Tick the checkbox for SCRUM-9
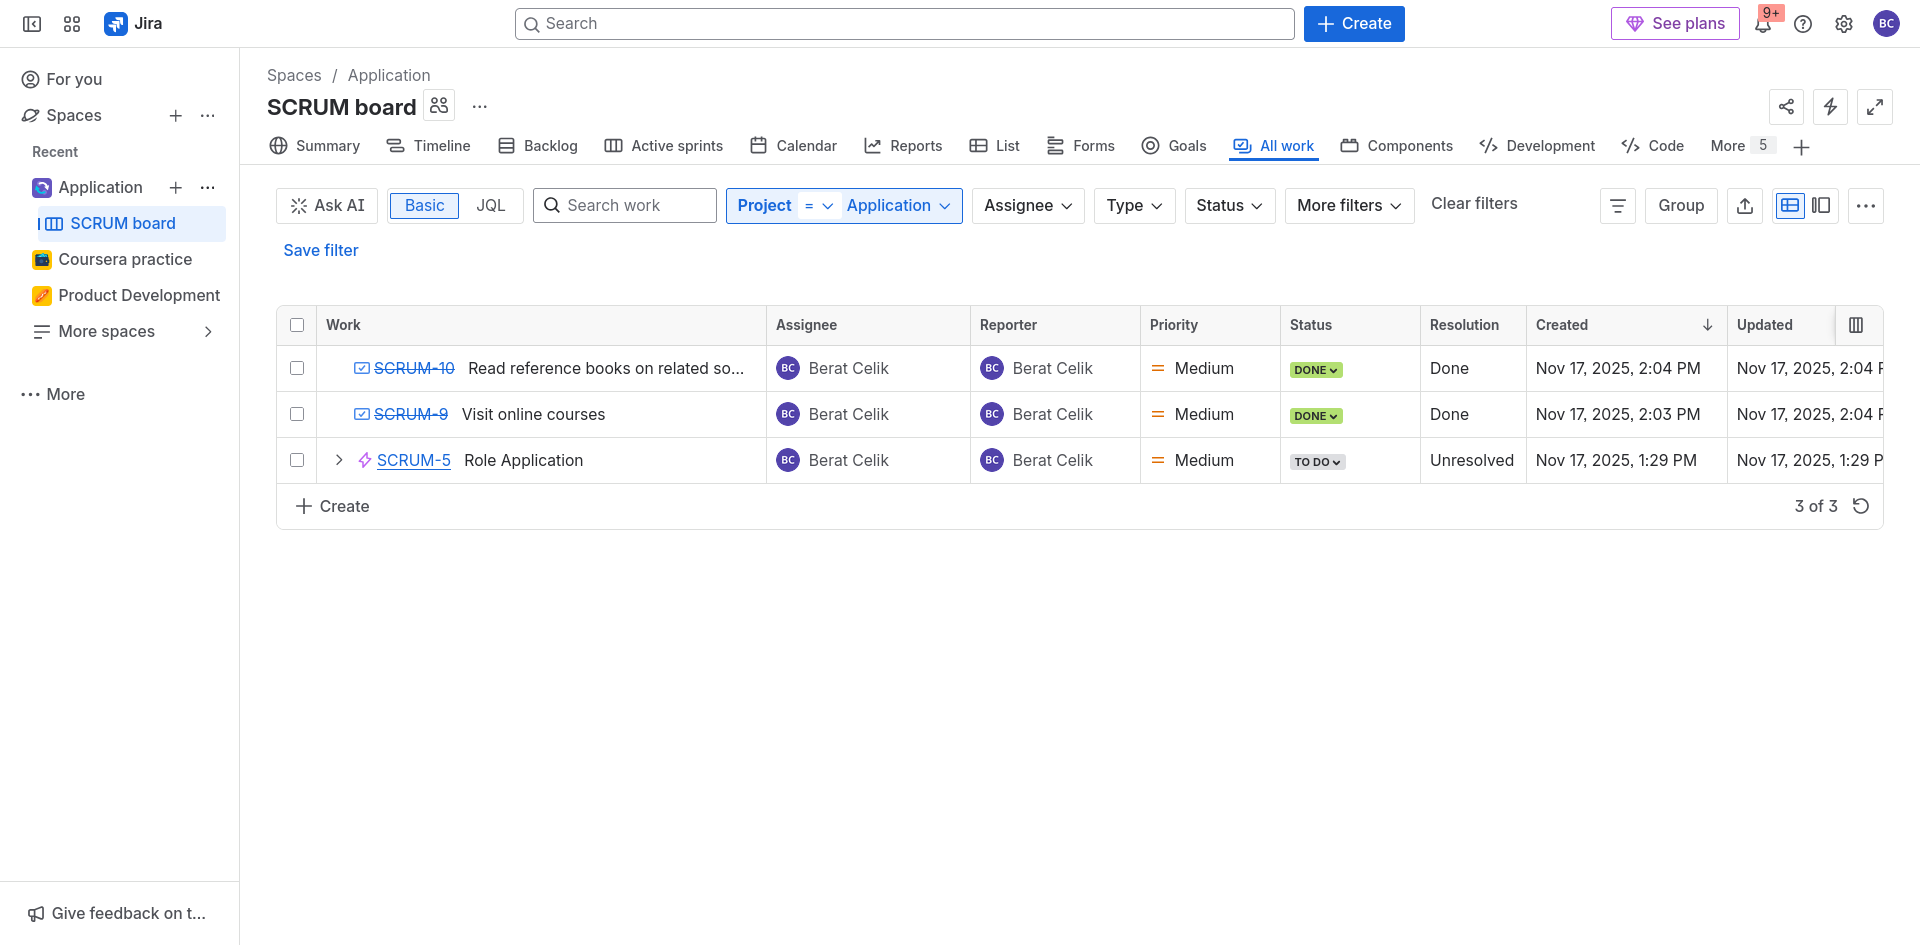Screen dimensions: 1920x945 coord(297,414)
